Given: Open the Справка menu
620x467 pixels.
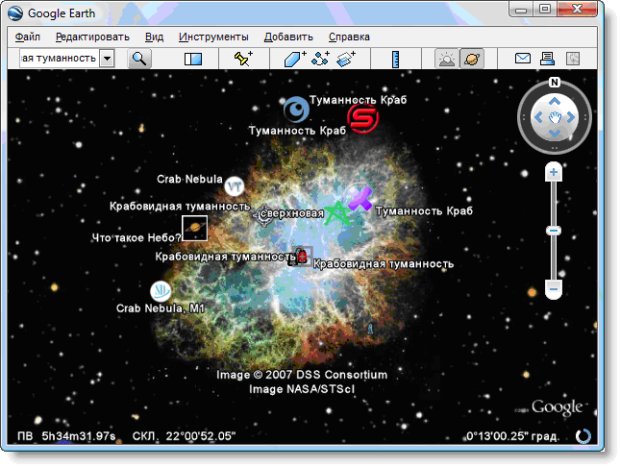Looking at the screenshot, I should pos(349,37).
